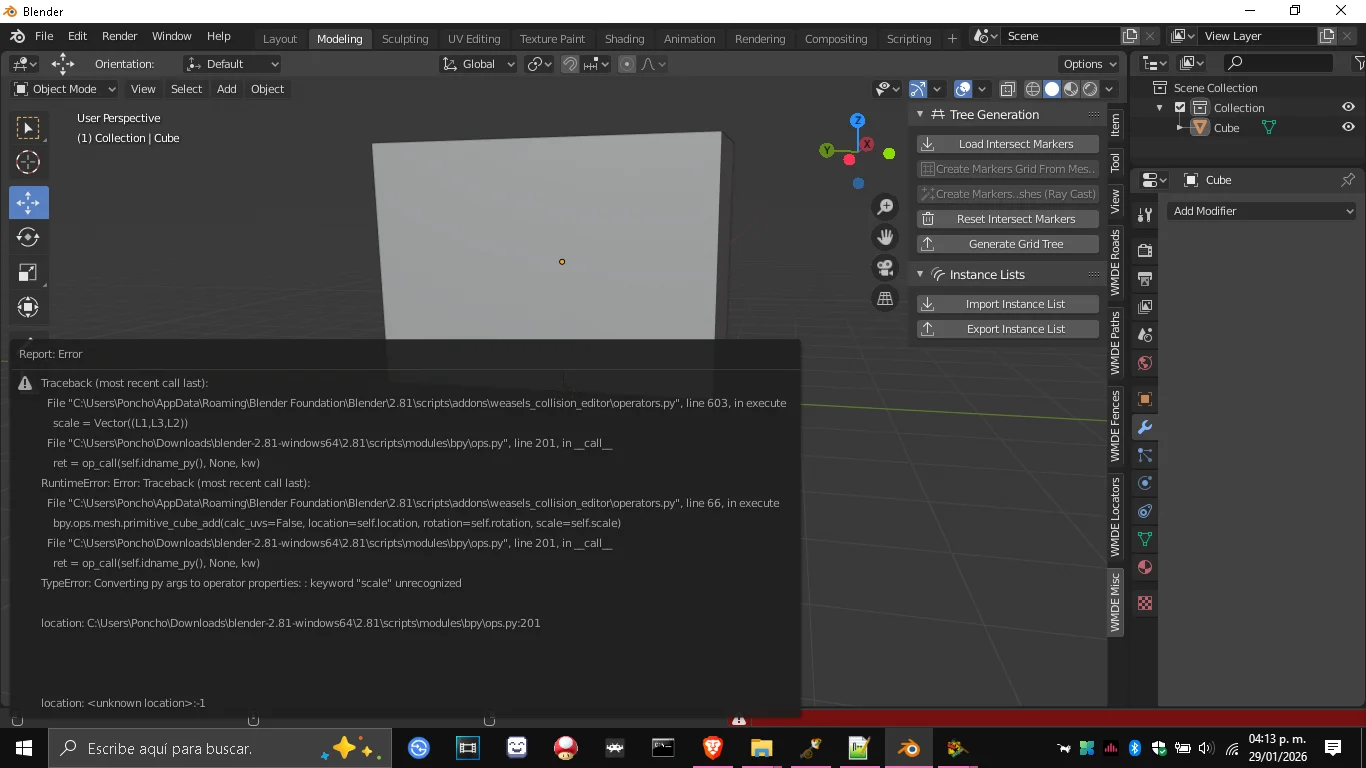Screen dimensions: 1366x768
Task: Open Modifiers wrench tab in properties
Action: pos(1145,427)
